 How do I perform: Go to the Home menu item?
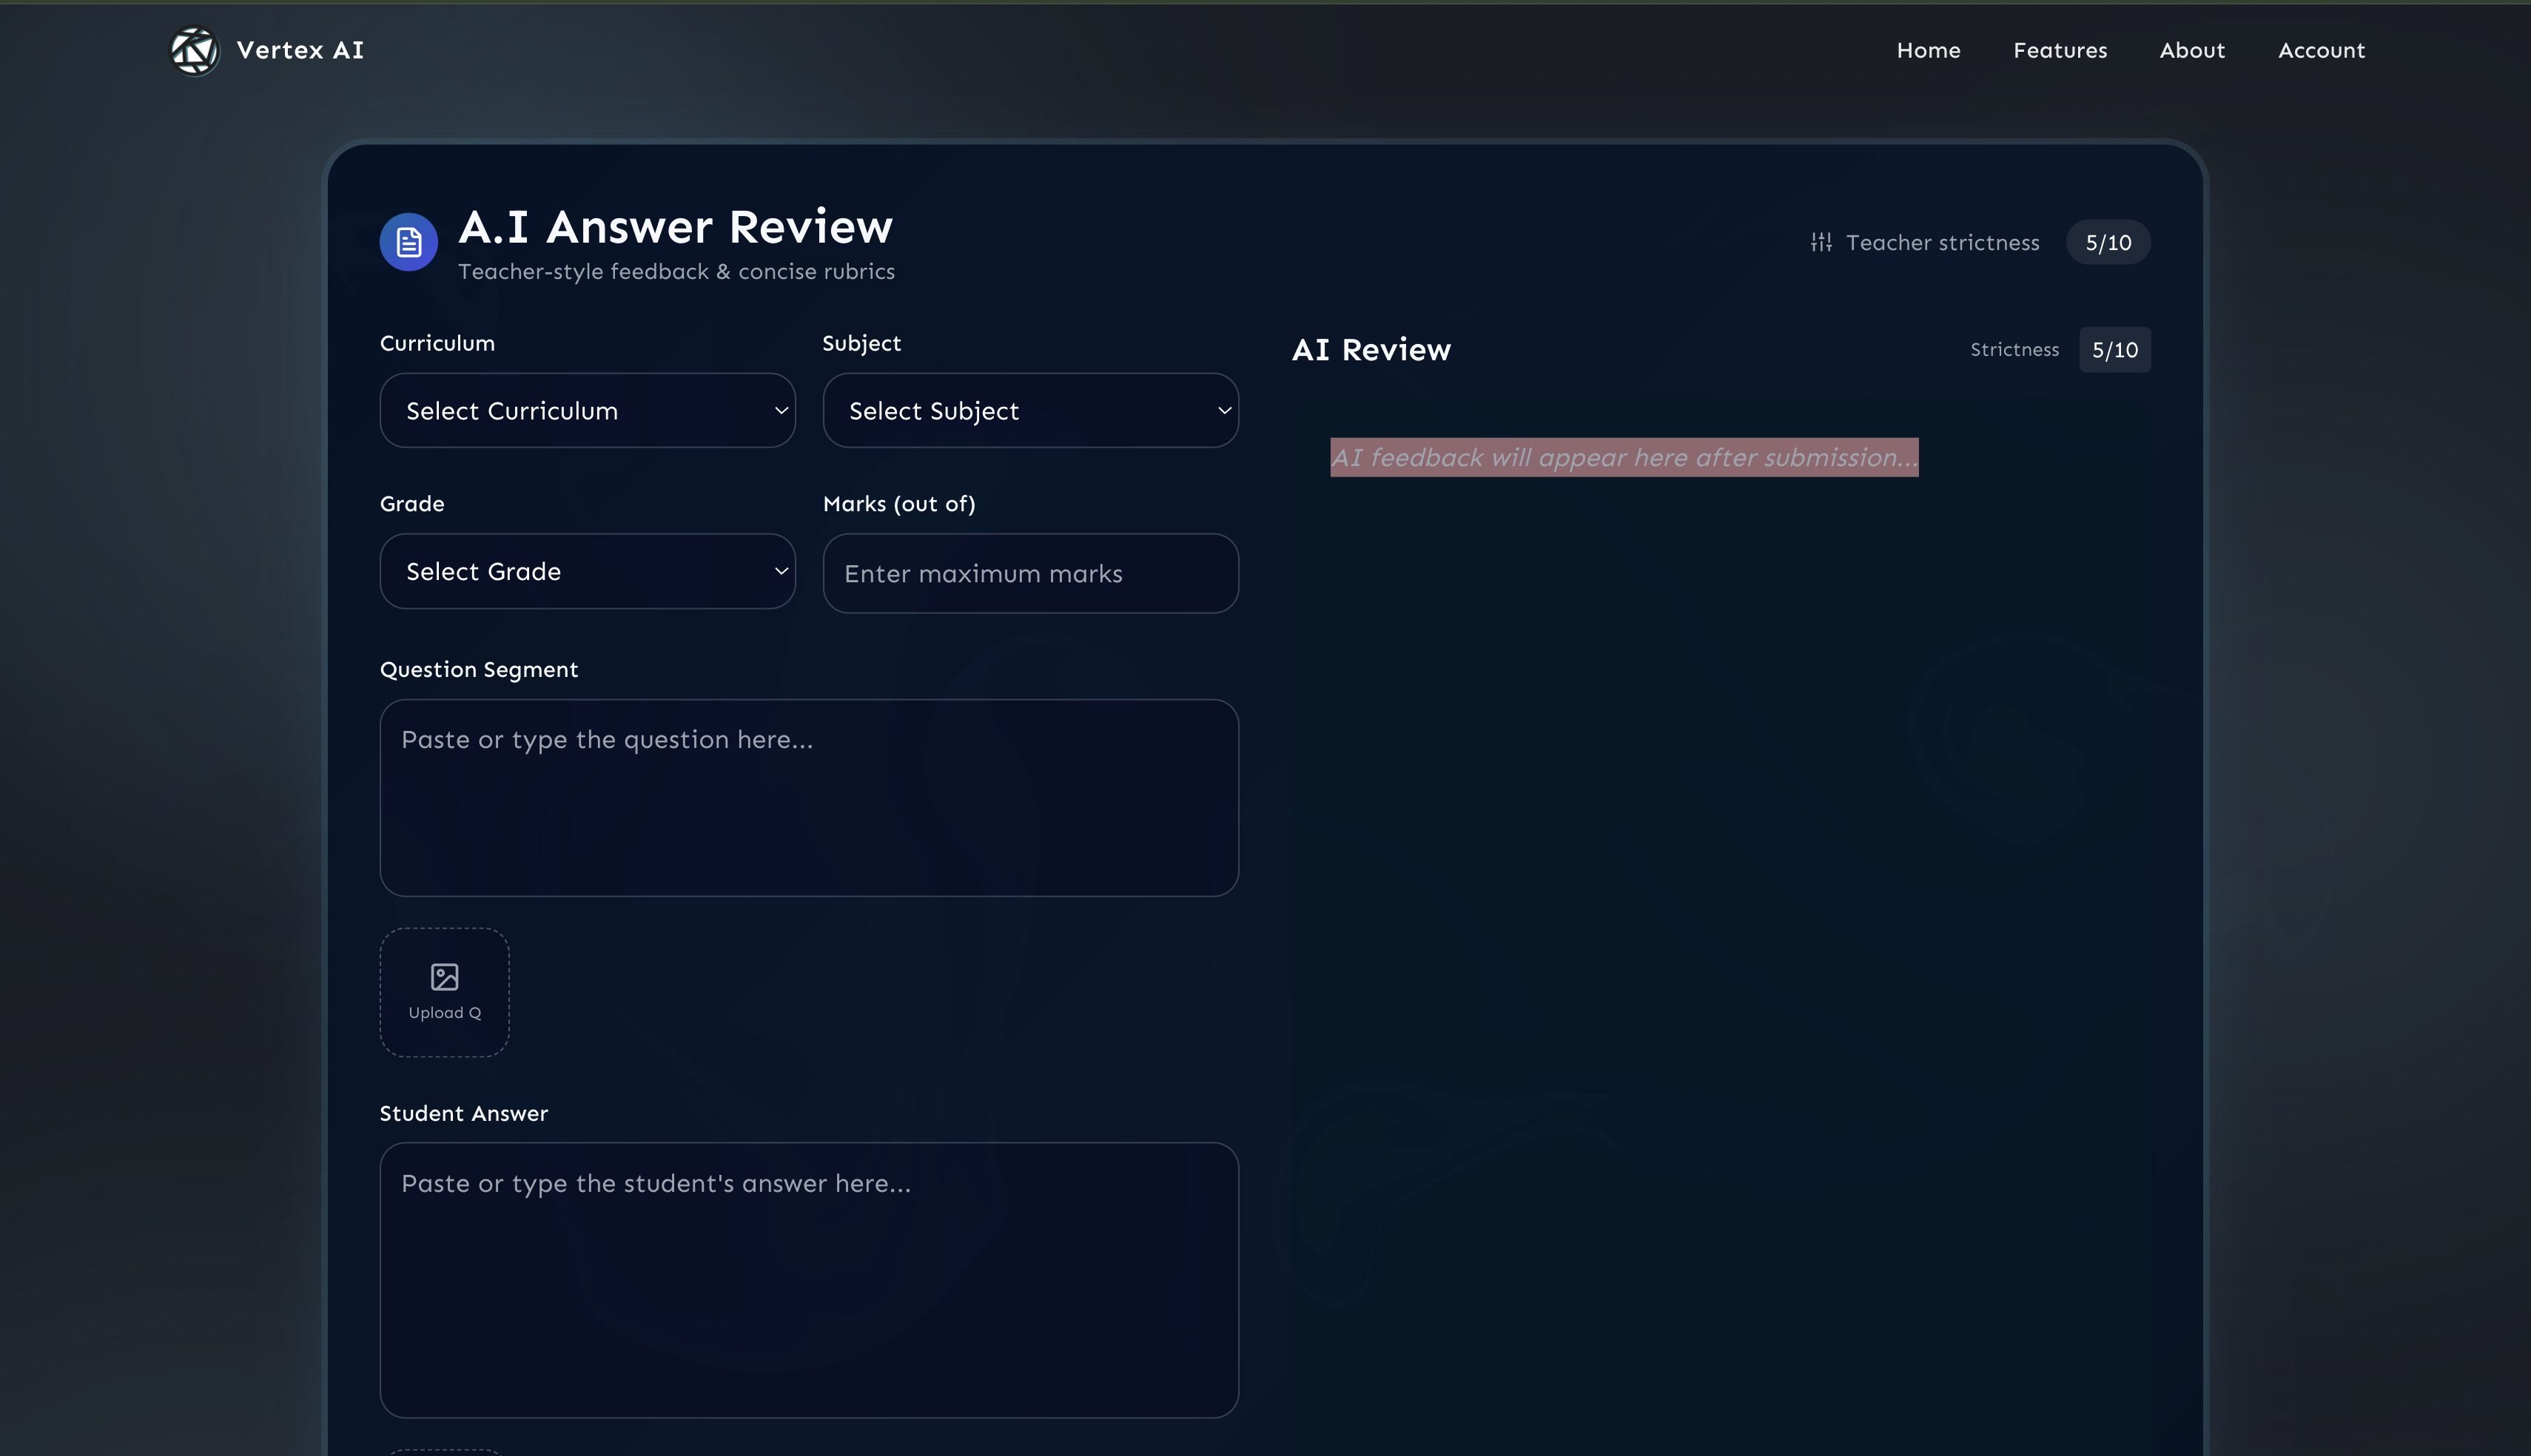[x=1928, y=50]
